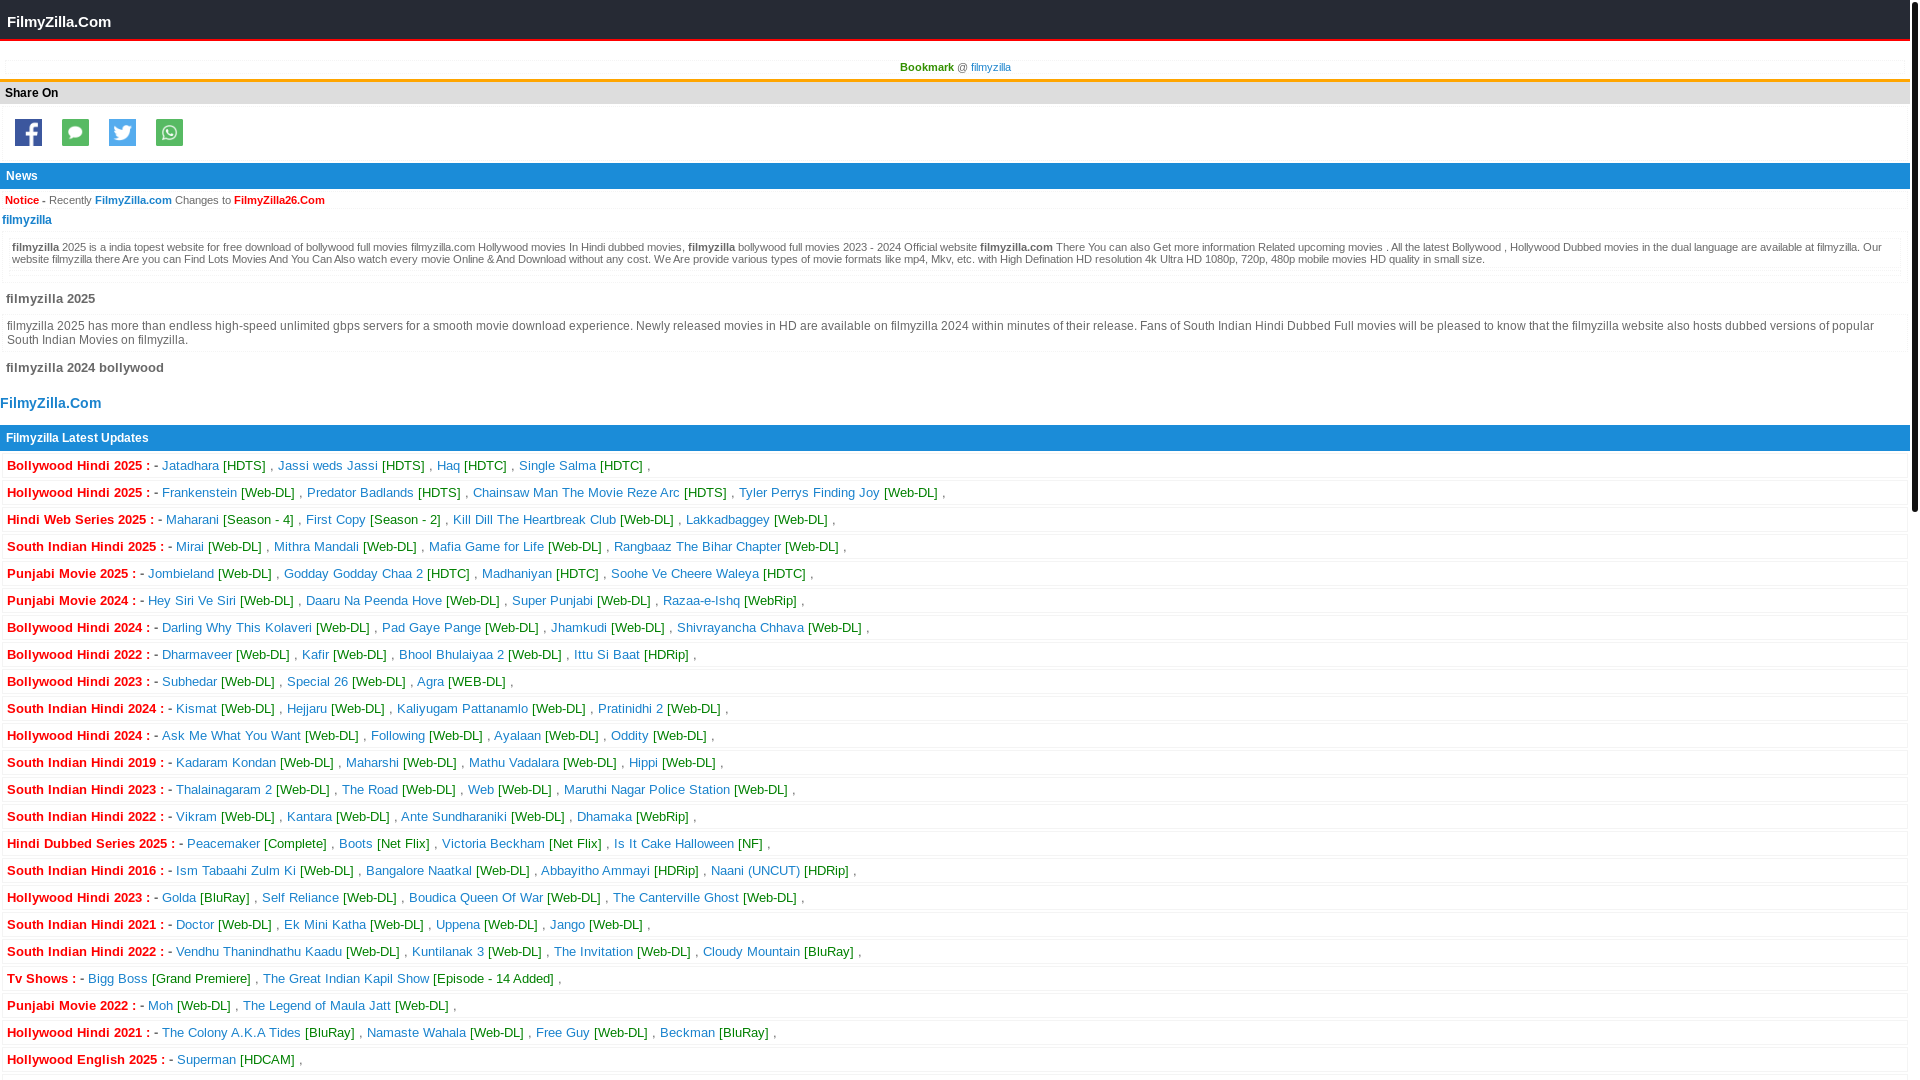Open Superman HDCAM movie link
Image resolution: width=1920 pixels, height=1080 pixels.
(x=206, y=1060)
